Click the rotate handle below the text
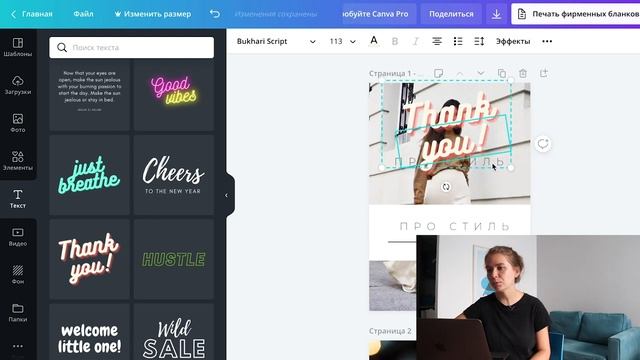 pyautogui.click(x=446, y=187)
